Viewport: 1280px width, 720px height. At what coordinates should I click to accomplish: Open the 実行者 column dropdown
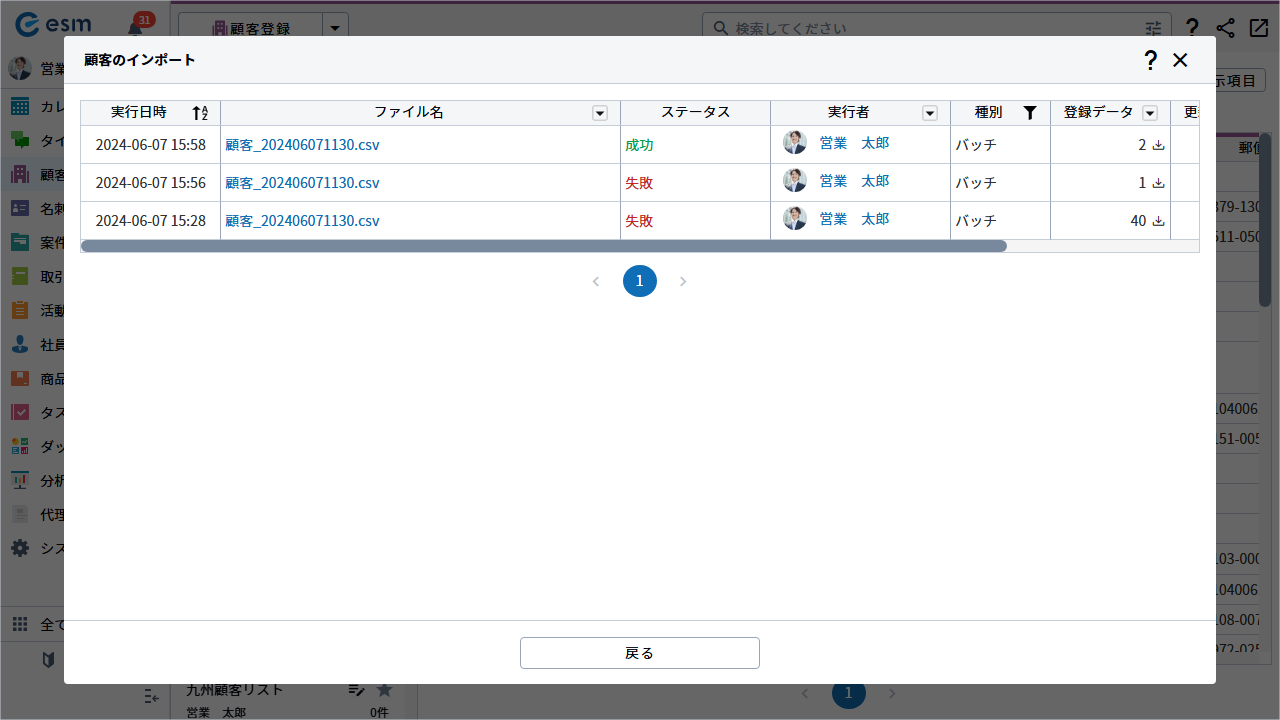[930, 113]
